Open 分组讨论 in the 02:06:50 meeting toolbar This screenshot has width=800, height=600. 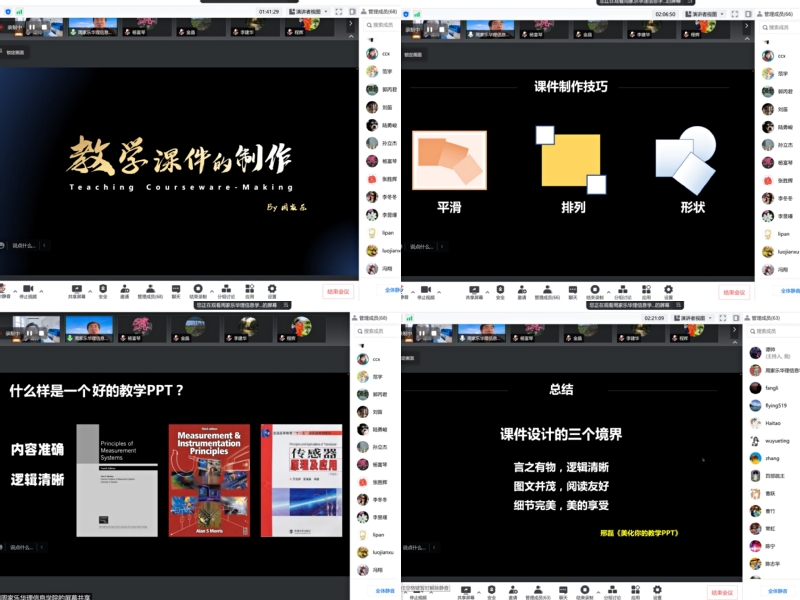point(623,292)
